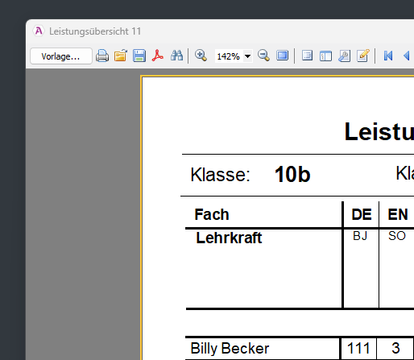Screen dimensions: 414x360
Task: Click the edit page pencil icon
Action: pos(363,56)
